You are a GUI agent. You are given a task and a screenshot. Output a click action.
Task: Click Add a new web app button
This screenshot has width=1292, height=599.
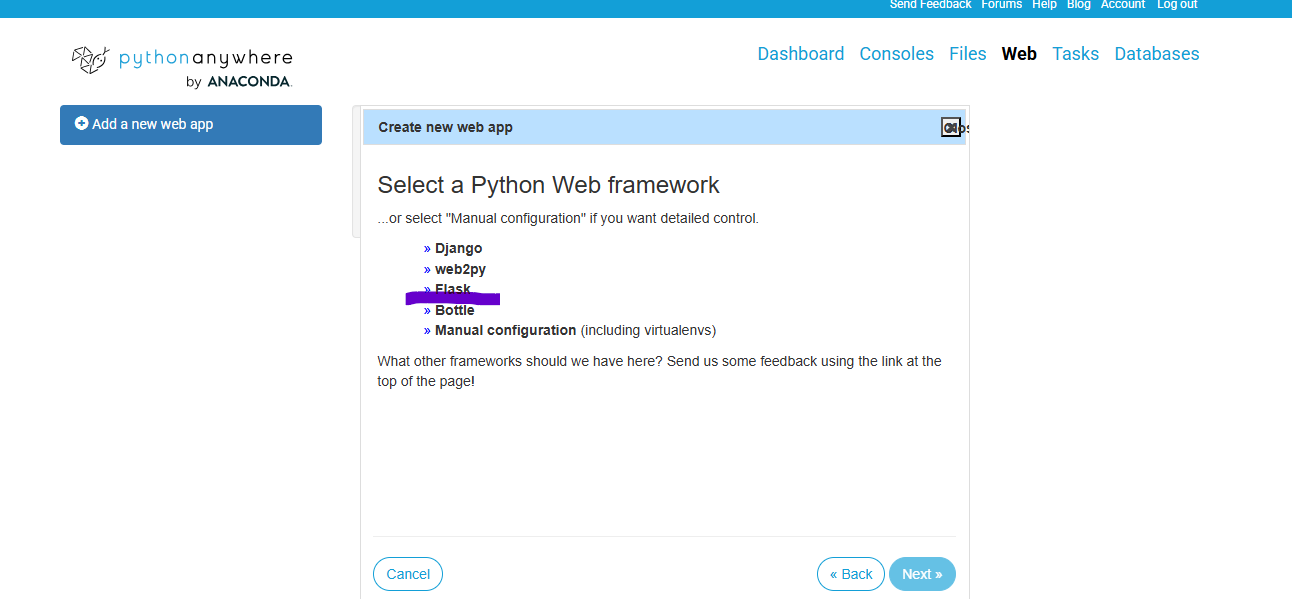(x=191, y=125)
